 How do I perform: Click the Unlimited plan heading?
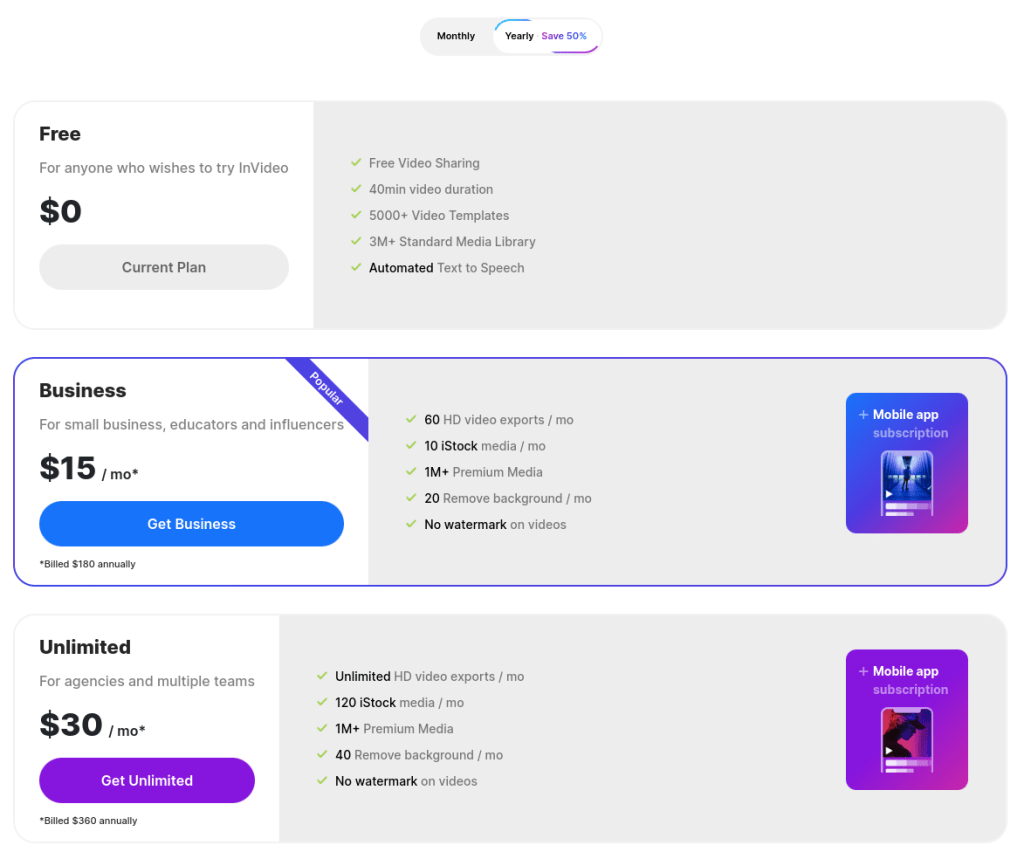coord(85,647)
